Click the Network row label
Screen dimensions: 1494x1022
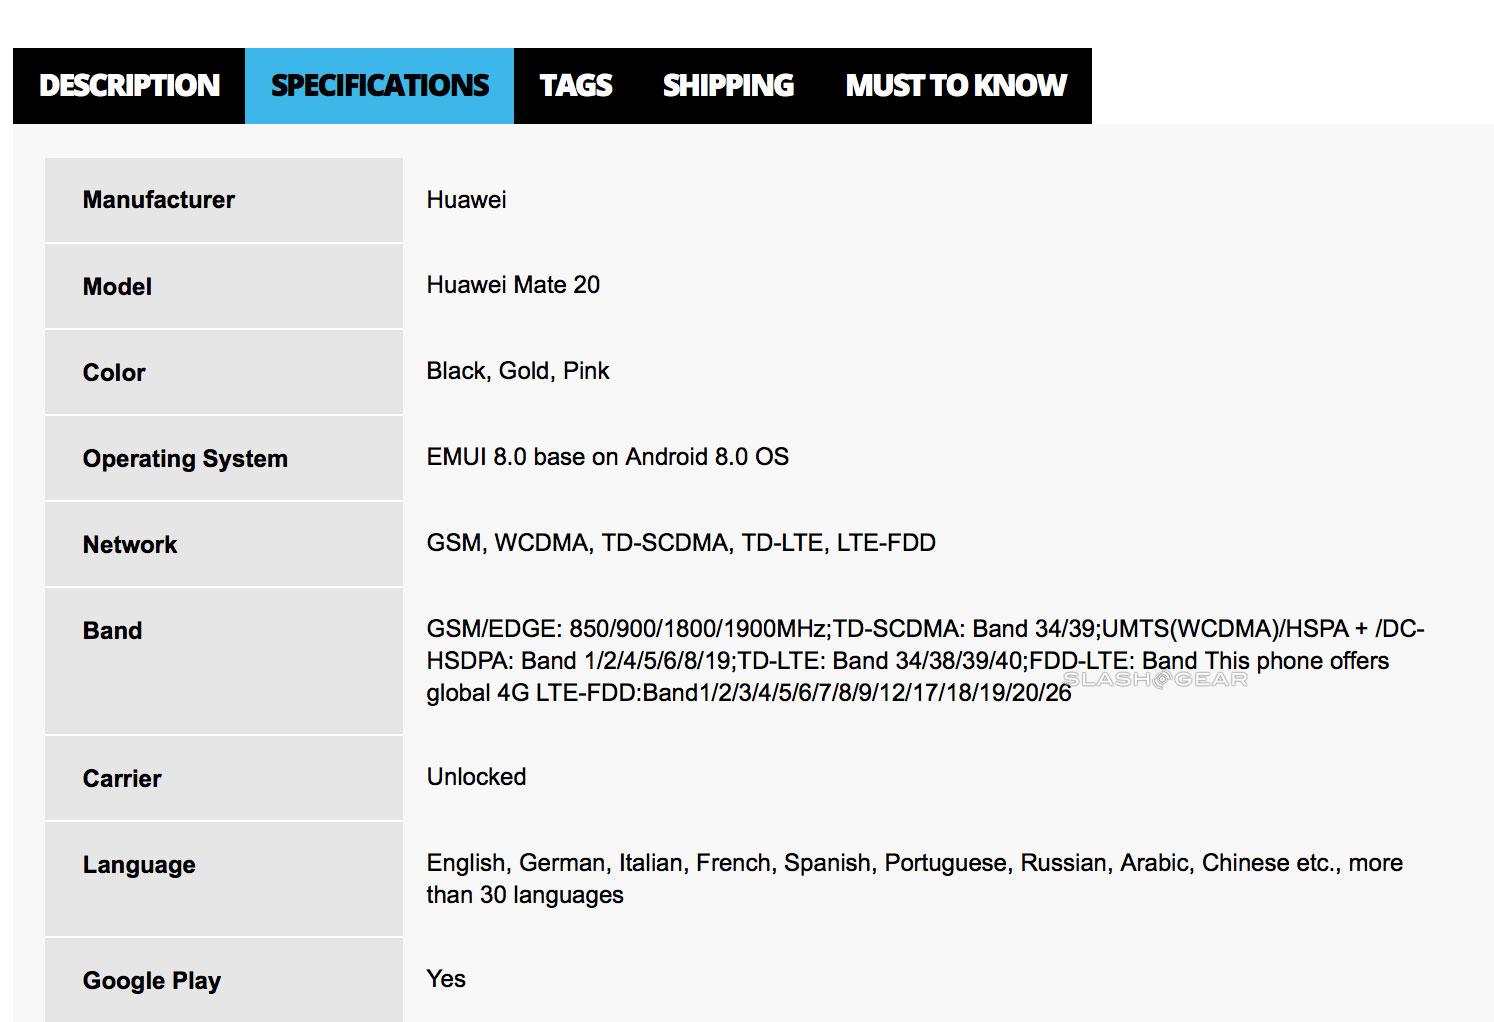click(130, 545)
